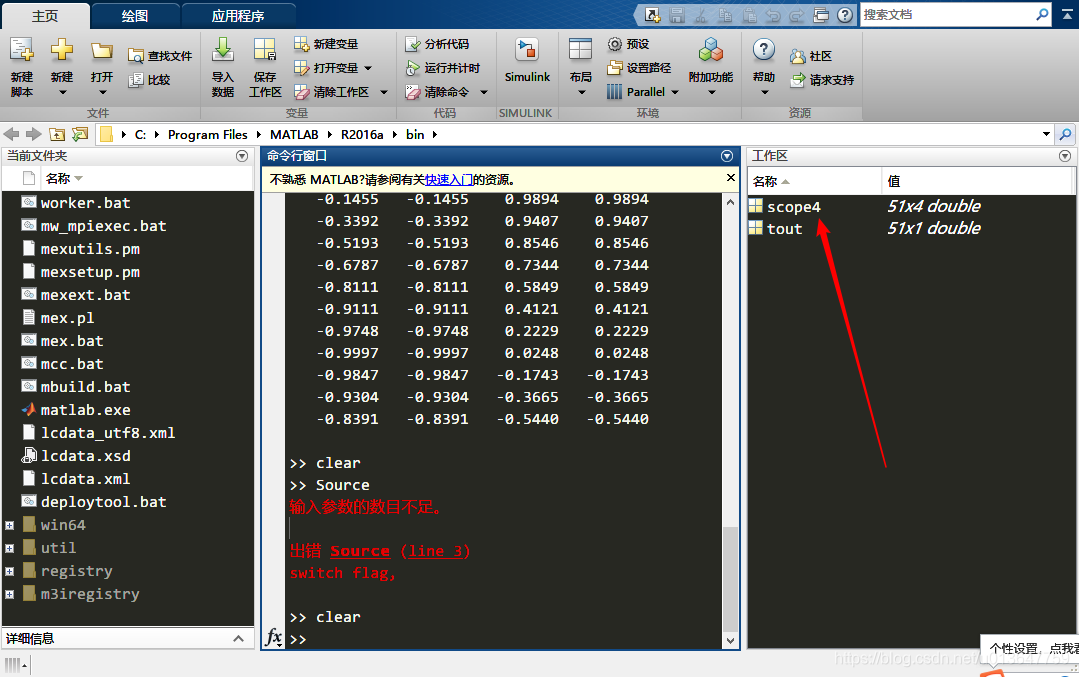This screenshot has height=677, width=1079.
Task: Open the dropdown arrow beside Clear Commands
Action: point(484,92)
